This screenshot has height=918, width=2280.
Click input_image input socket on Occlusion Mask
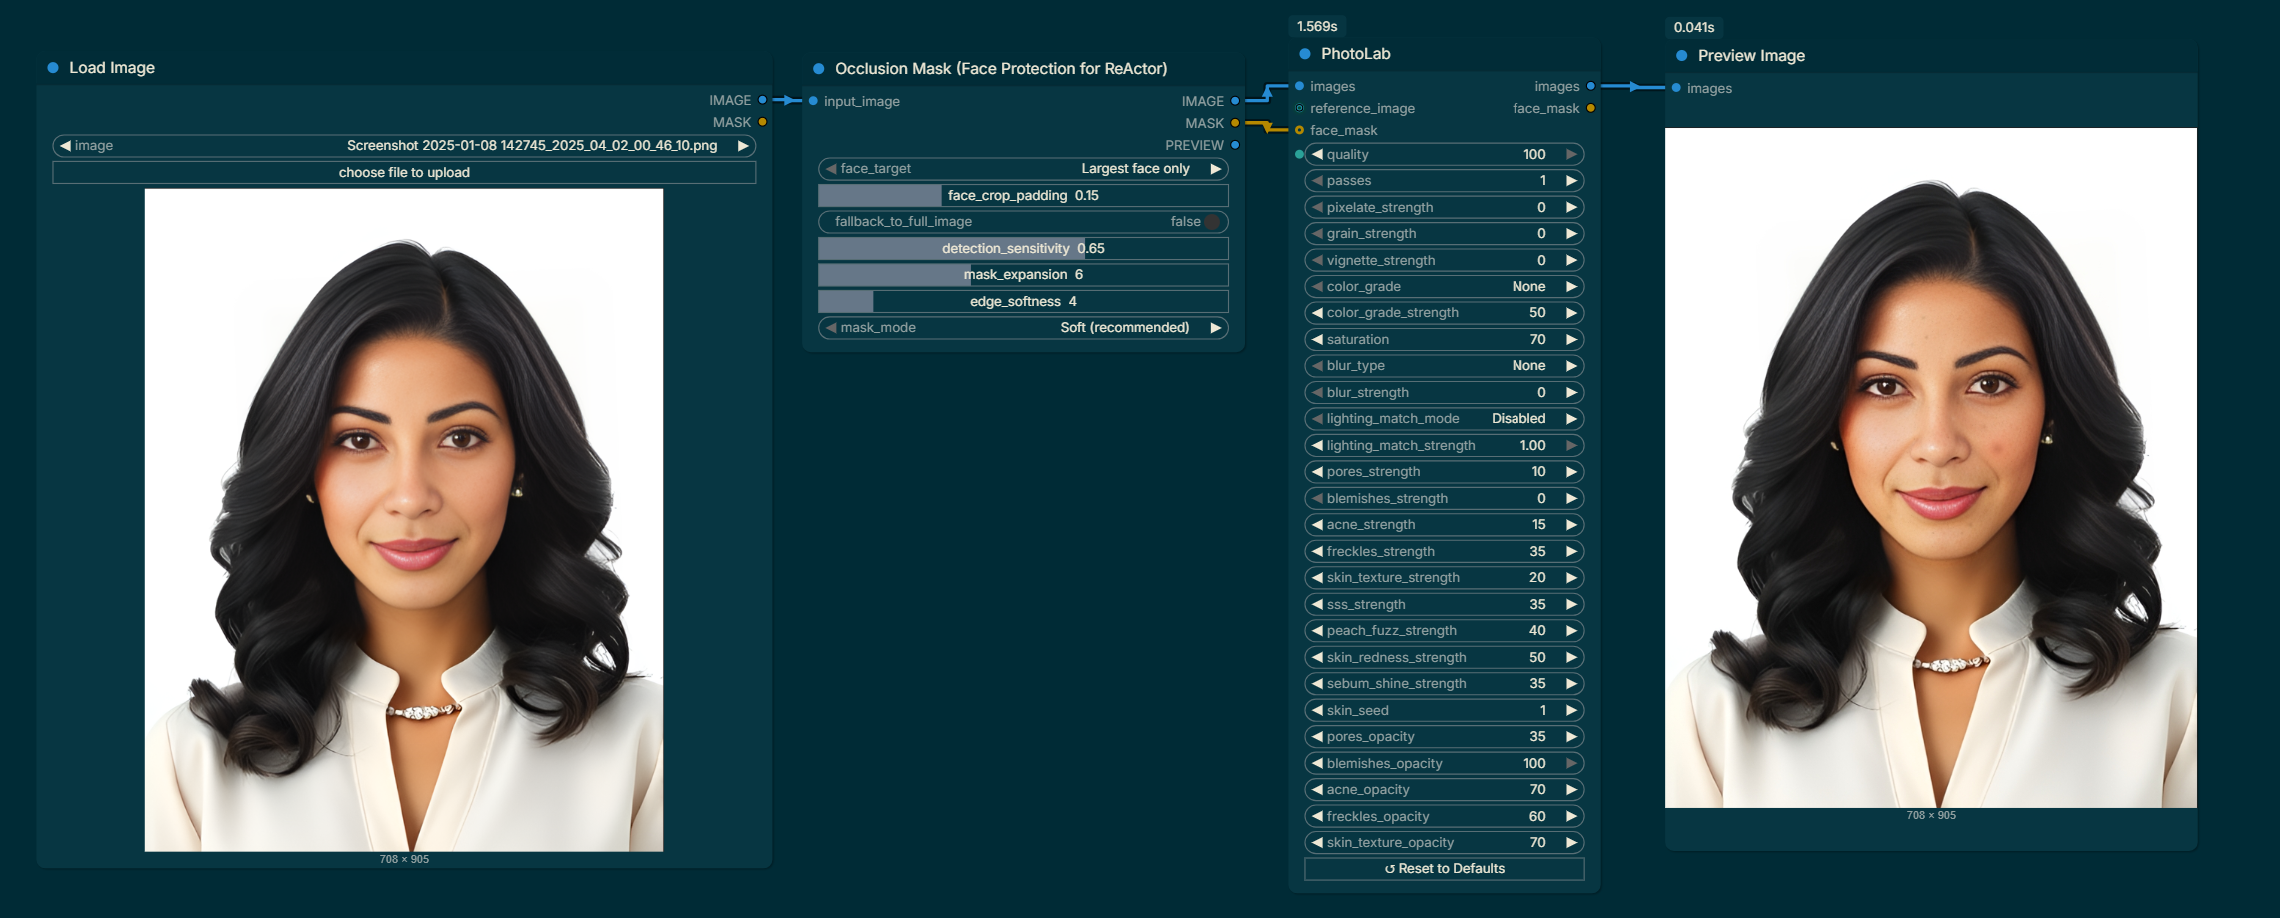point(813,101)
